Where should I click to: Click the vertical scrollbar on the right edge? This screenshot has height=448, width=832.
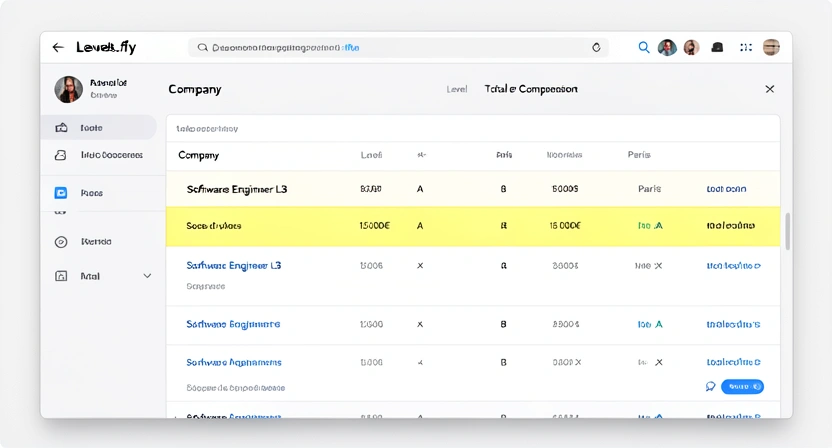point(787,231)
